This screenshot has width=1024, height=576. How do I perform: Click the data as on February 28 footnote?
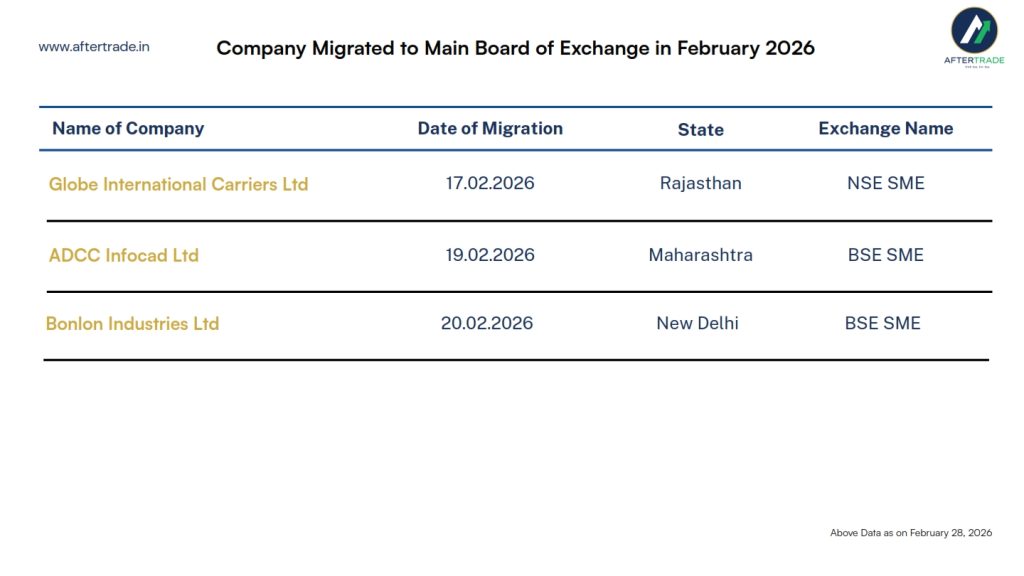click(x=910, y=533)
